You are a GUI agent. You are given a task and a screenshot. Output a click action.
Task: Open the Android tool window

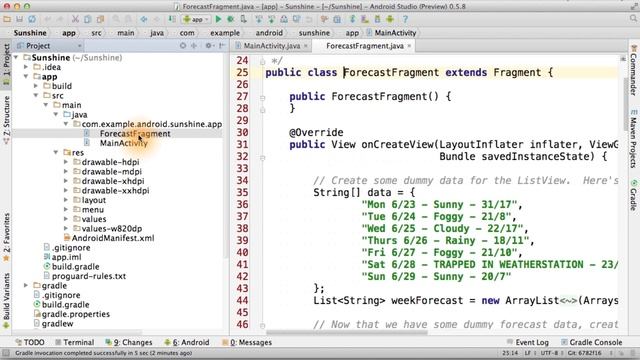tap(187, 342)
